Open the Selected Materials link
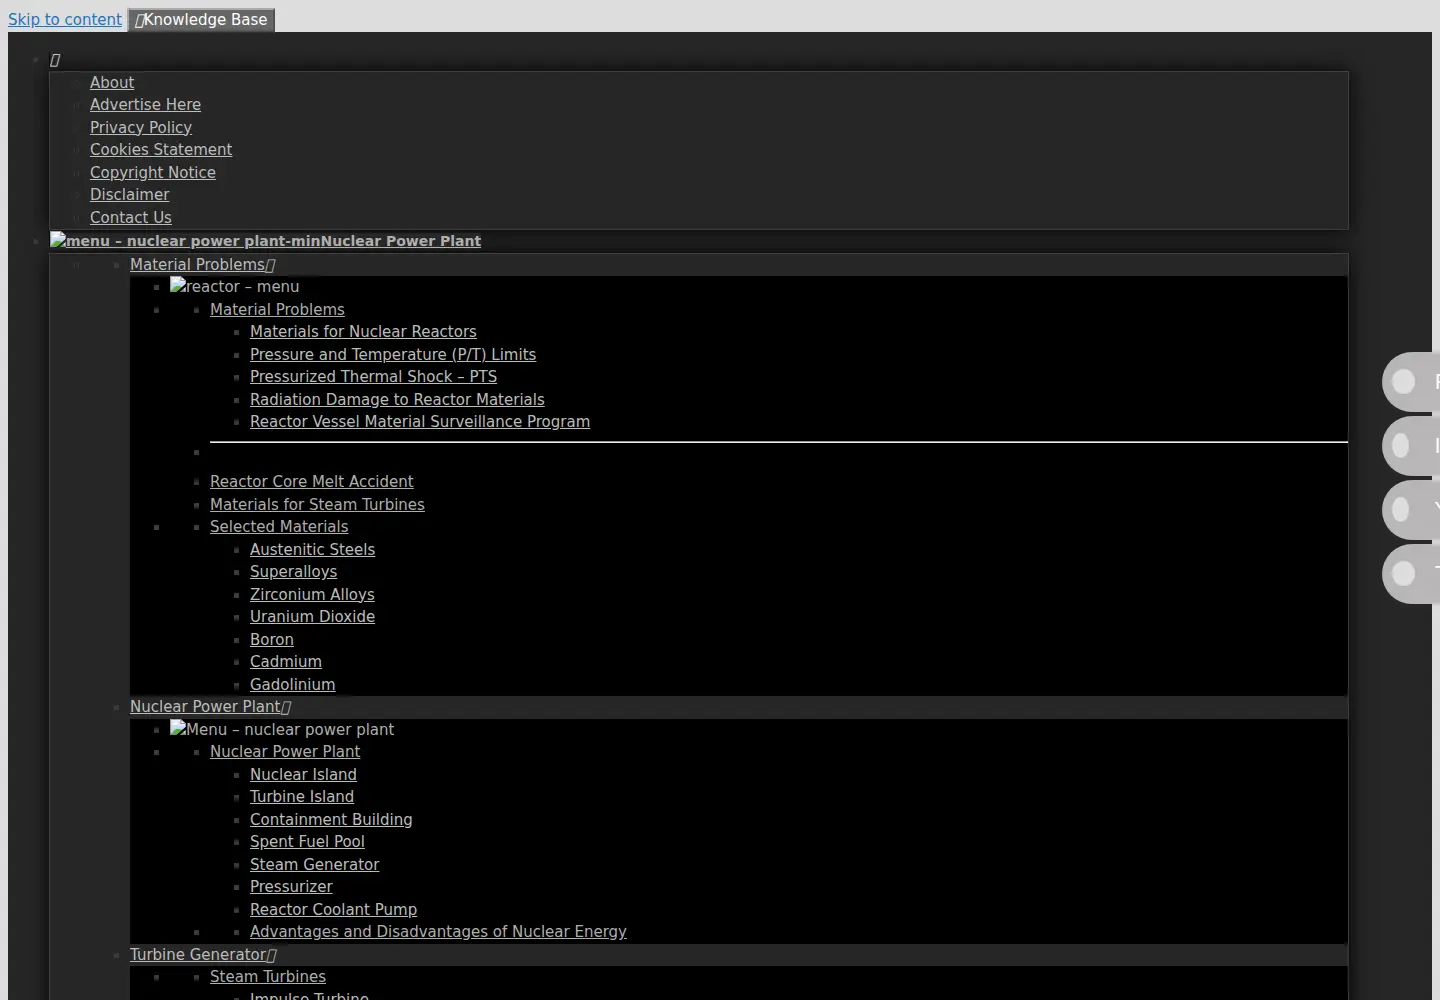Viewport: 1440px width, 1000px height. (x=279, y=527)
